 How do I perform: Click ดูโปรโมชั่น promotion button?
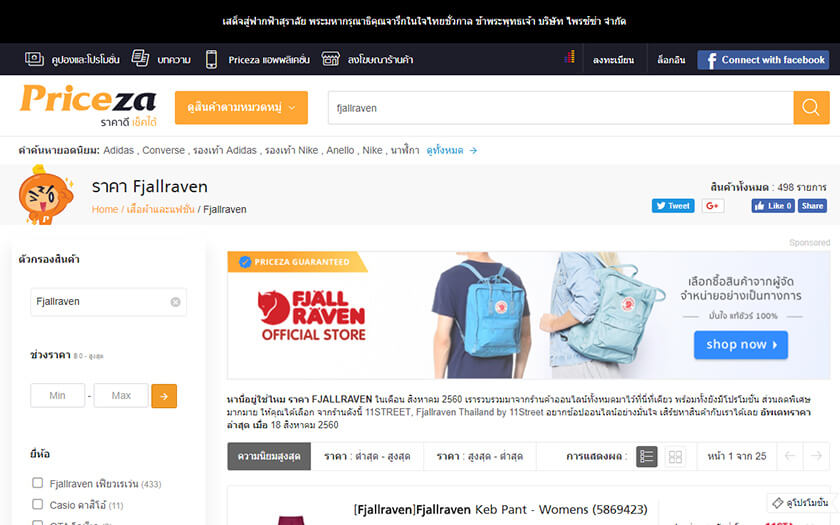click(801, 502)
